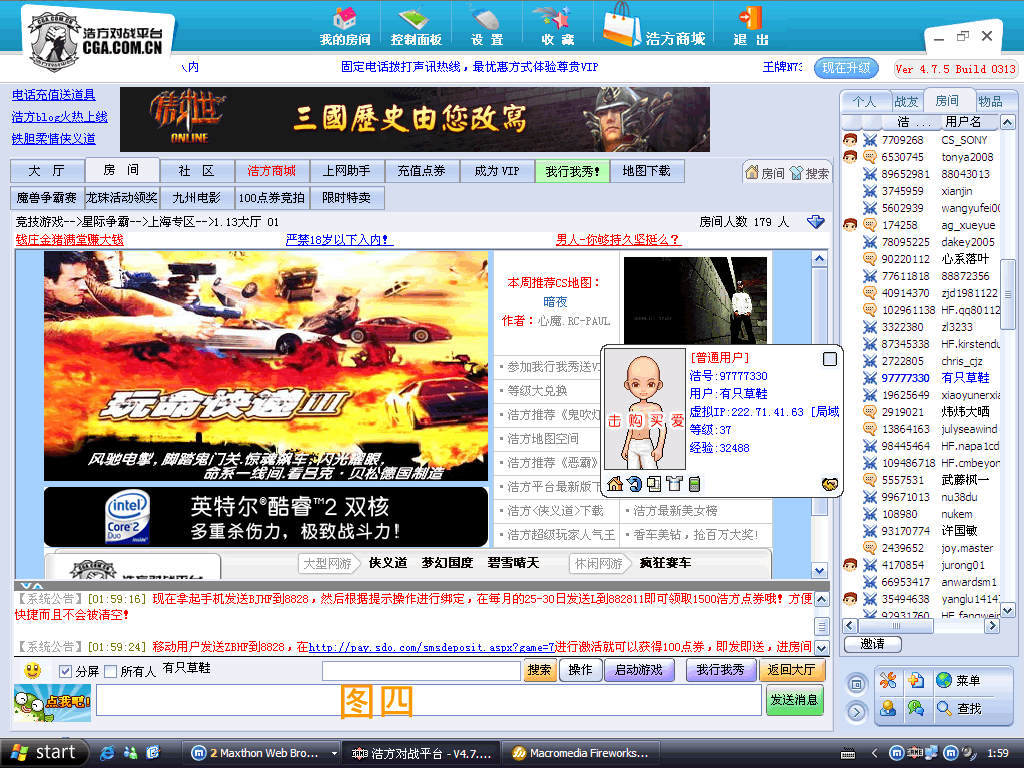The height and width of the screenshot is (768, 1024).
Task: Tick the square box in user info popup
Action: [830, 359]
